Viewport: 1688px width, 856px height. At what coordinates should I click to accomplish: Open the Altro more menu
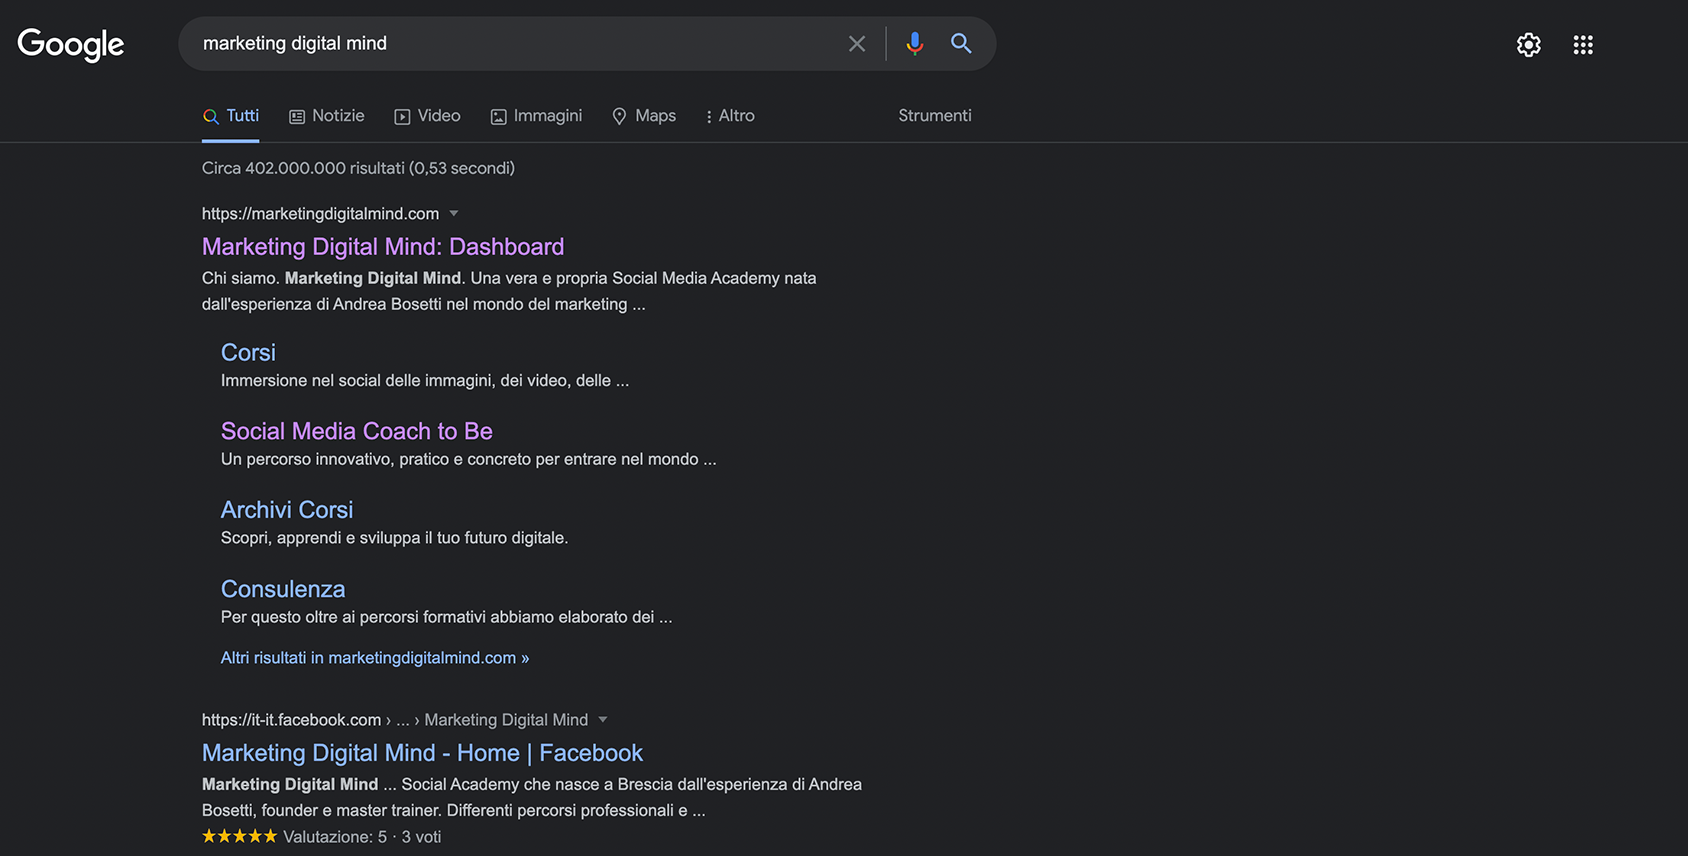[730, 116]
